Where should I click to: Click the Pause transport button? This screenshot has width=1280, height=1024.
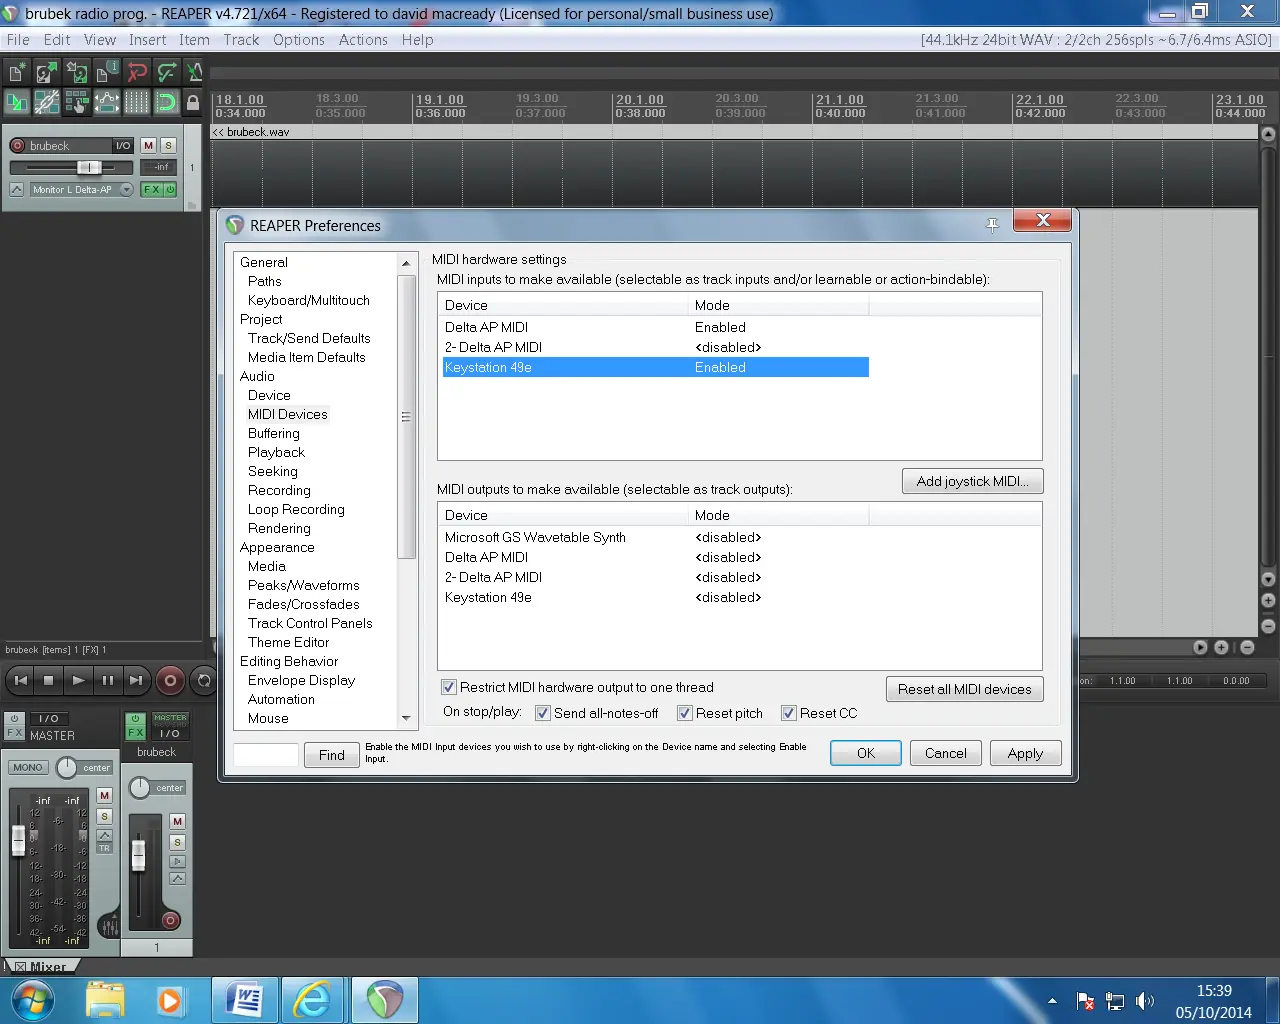[107, 681]
